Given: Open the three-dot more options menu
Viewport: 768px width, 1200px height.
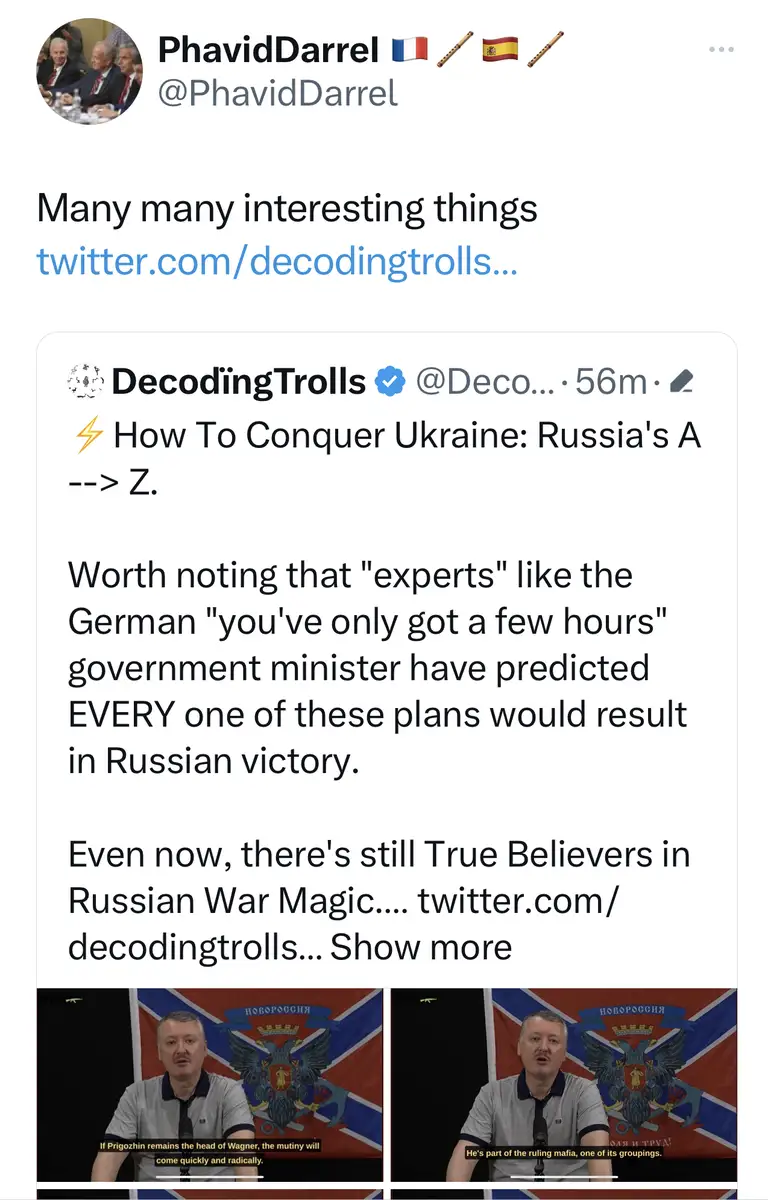Looking at the screenshot, I should 722,48.
